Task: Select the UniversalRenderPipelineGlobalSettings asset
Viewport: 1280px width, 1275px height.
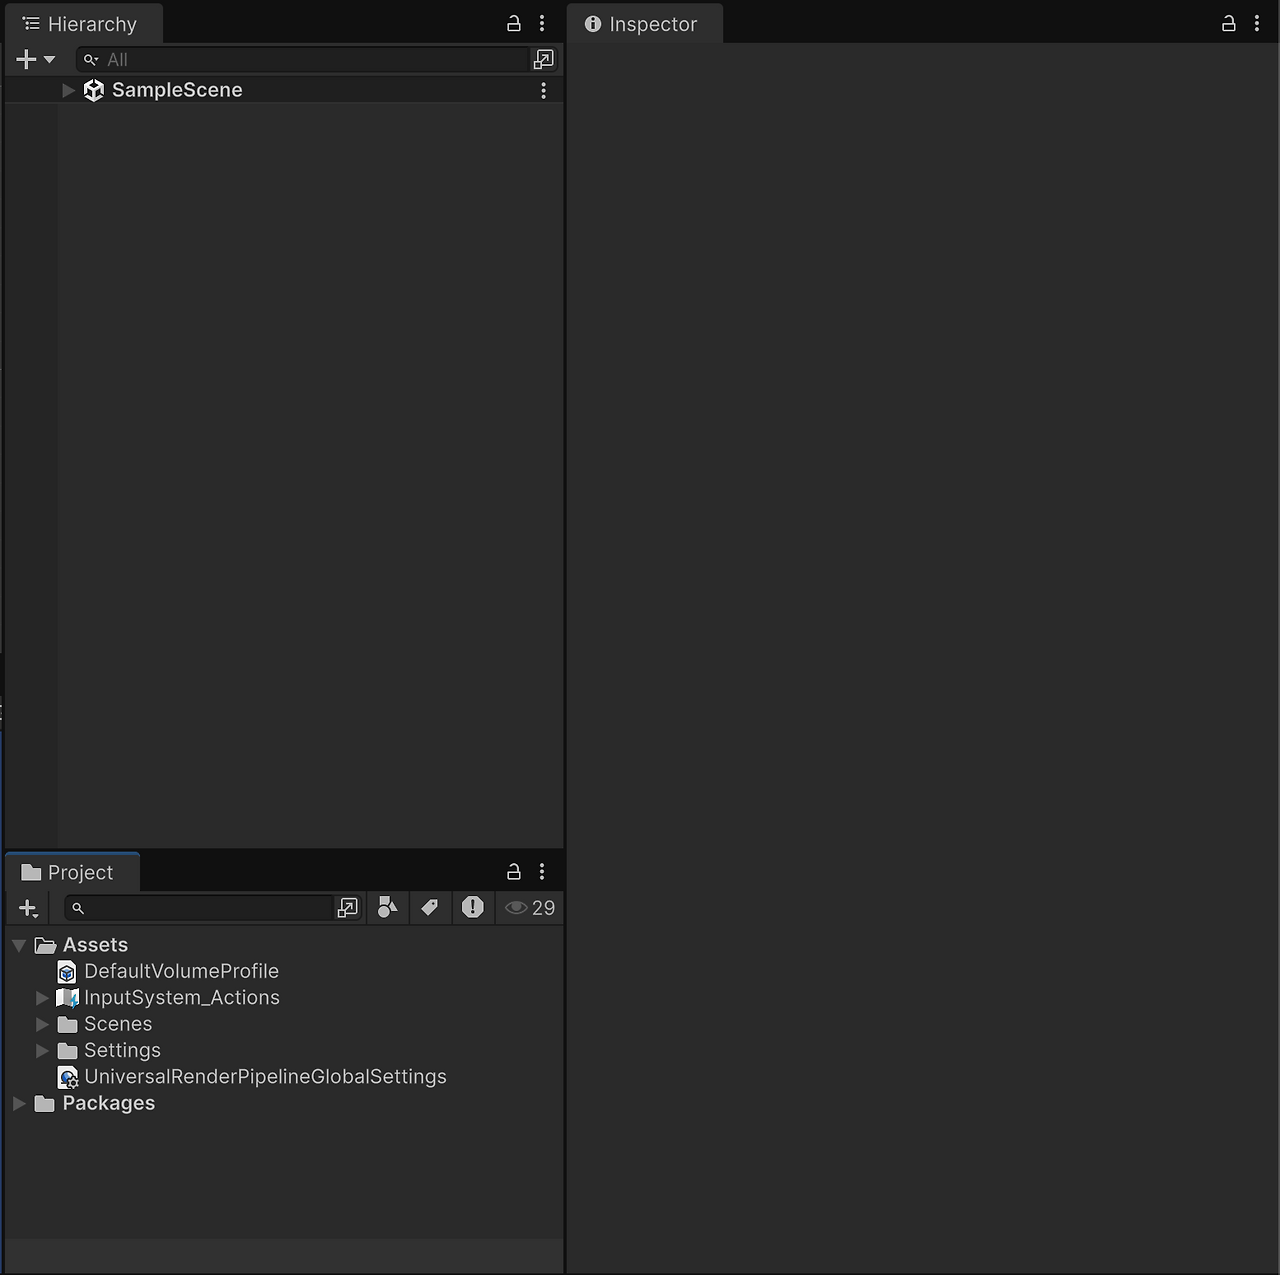Action: tap(284, 1077)
